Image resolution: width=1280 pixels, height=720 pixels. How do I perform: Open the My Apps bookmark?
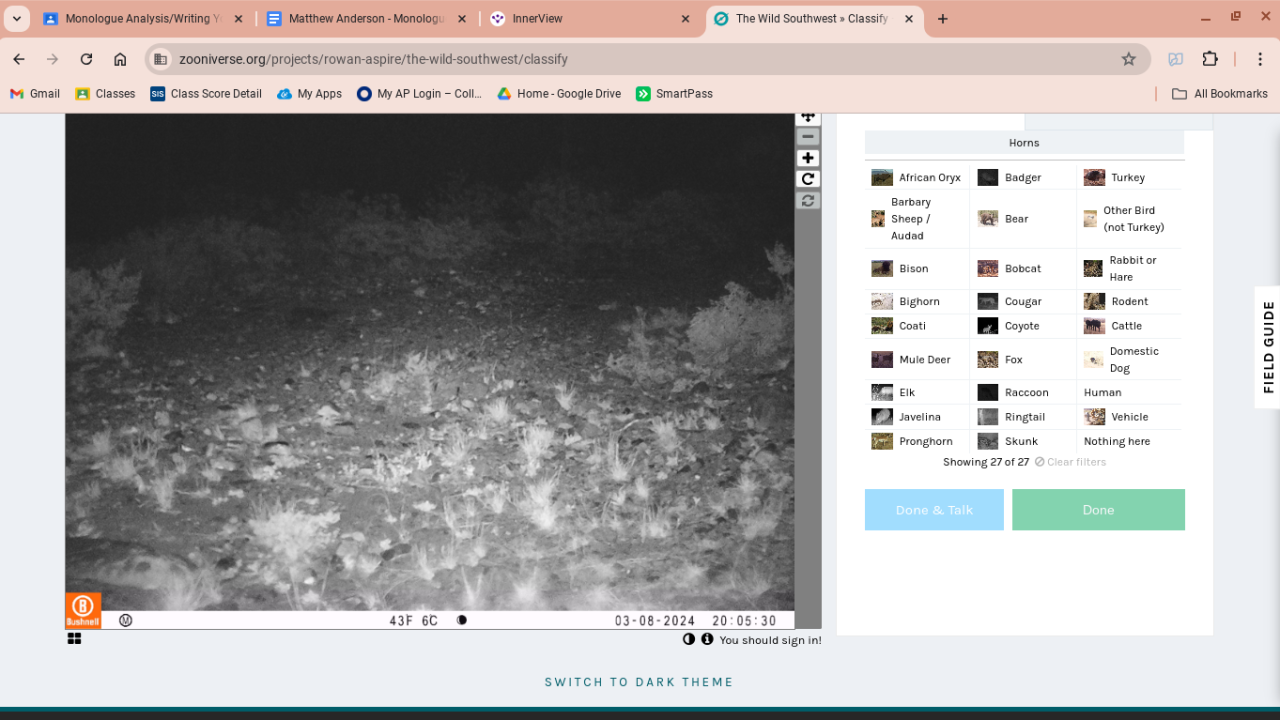click(x=310, y=94)
